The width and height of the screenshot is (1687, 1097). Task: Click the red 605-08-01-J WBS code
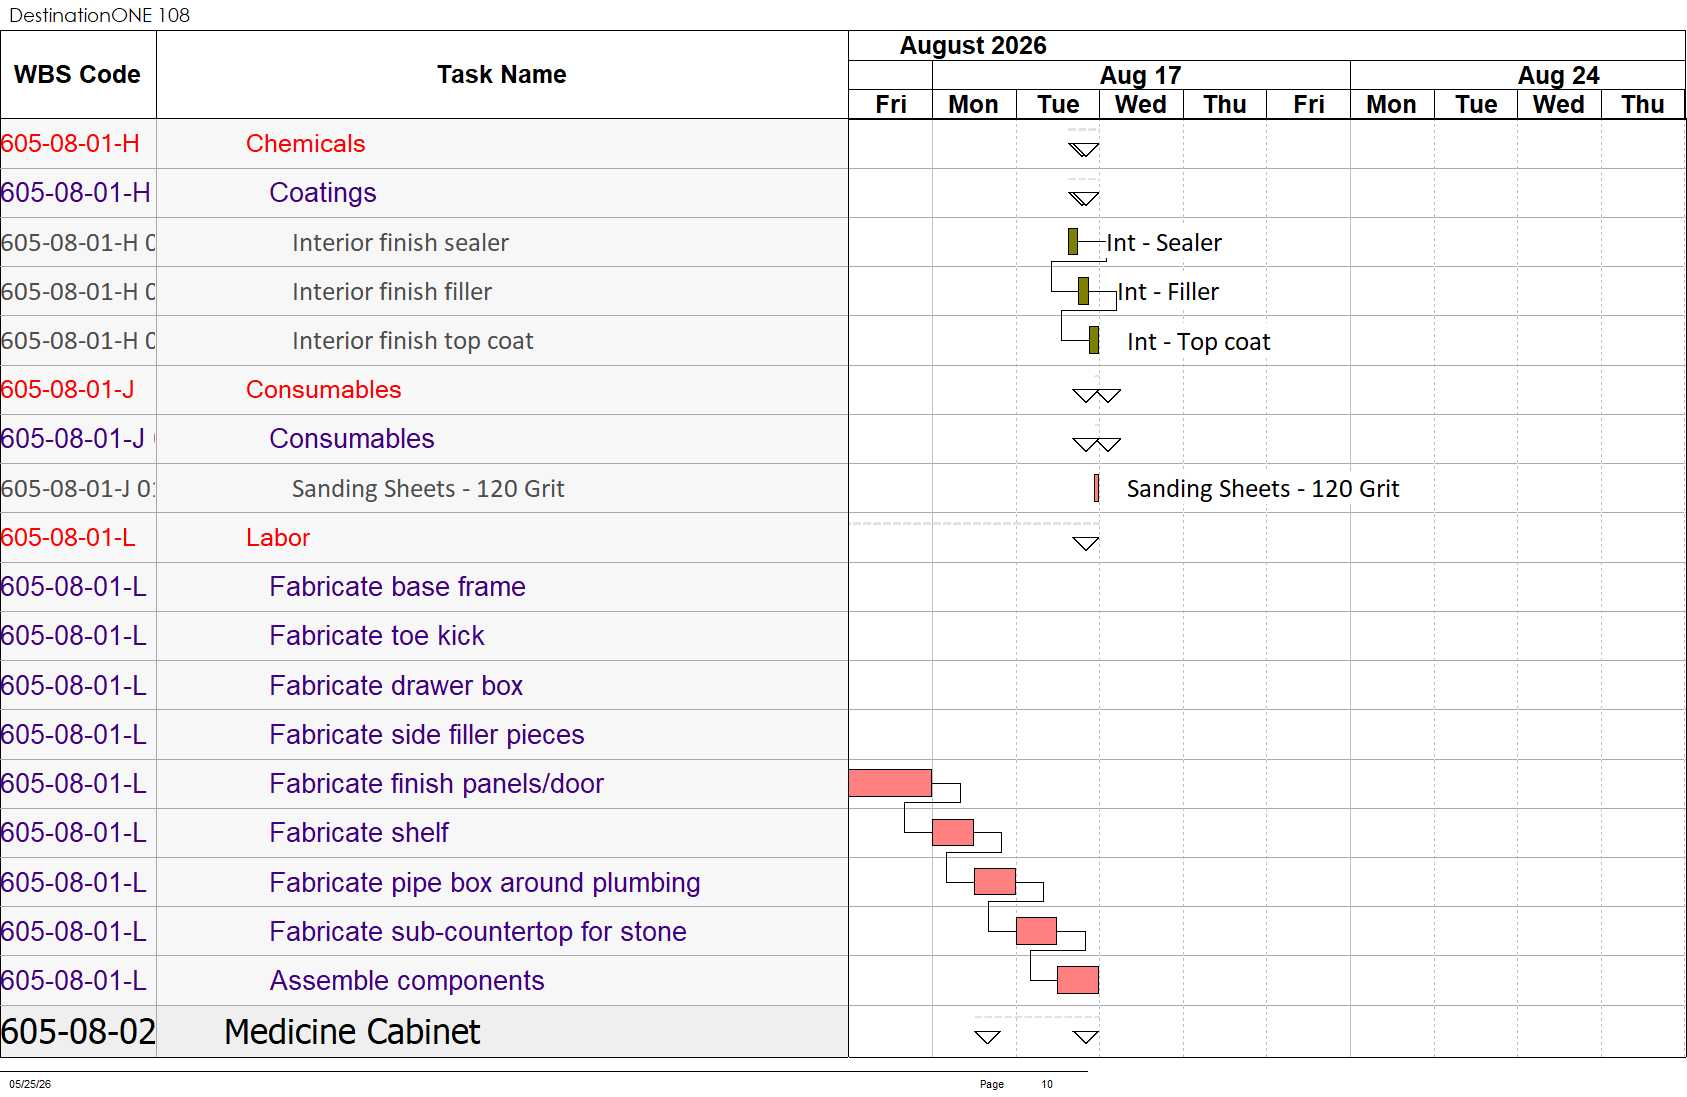[68, 390]
